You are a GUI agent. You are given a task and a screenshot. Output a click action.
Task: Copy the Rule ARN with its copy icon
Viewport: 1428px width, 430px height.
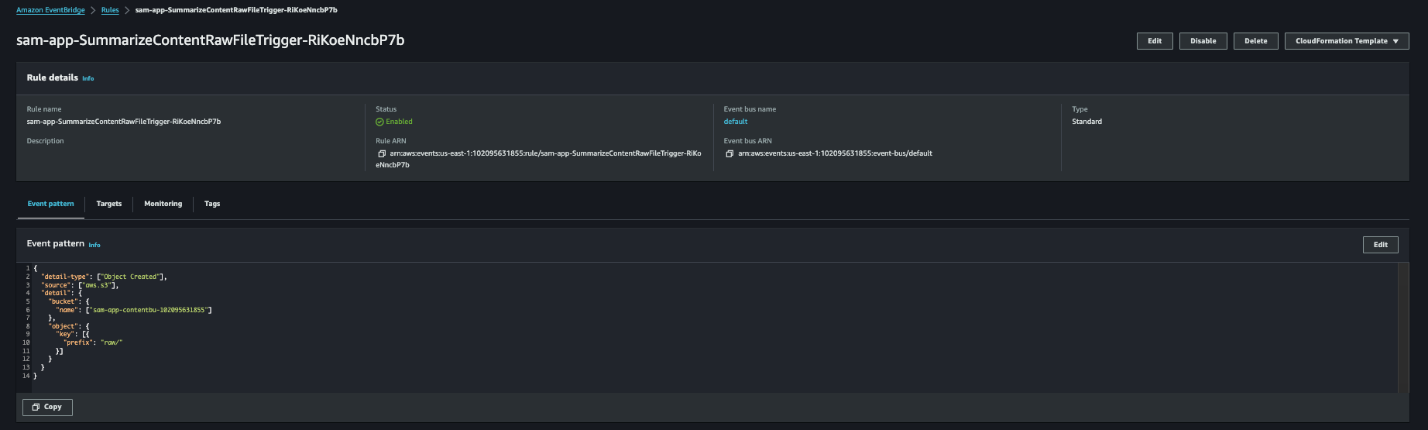pyautogui.click(x=380, y=154)
